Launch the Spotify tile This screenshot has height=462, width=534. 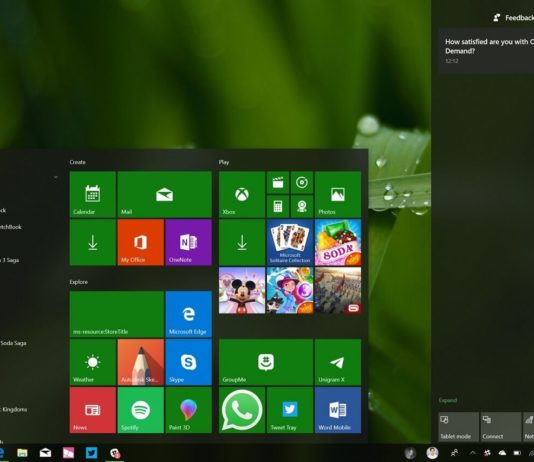point(140,410)
